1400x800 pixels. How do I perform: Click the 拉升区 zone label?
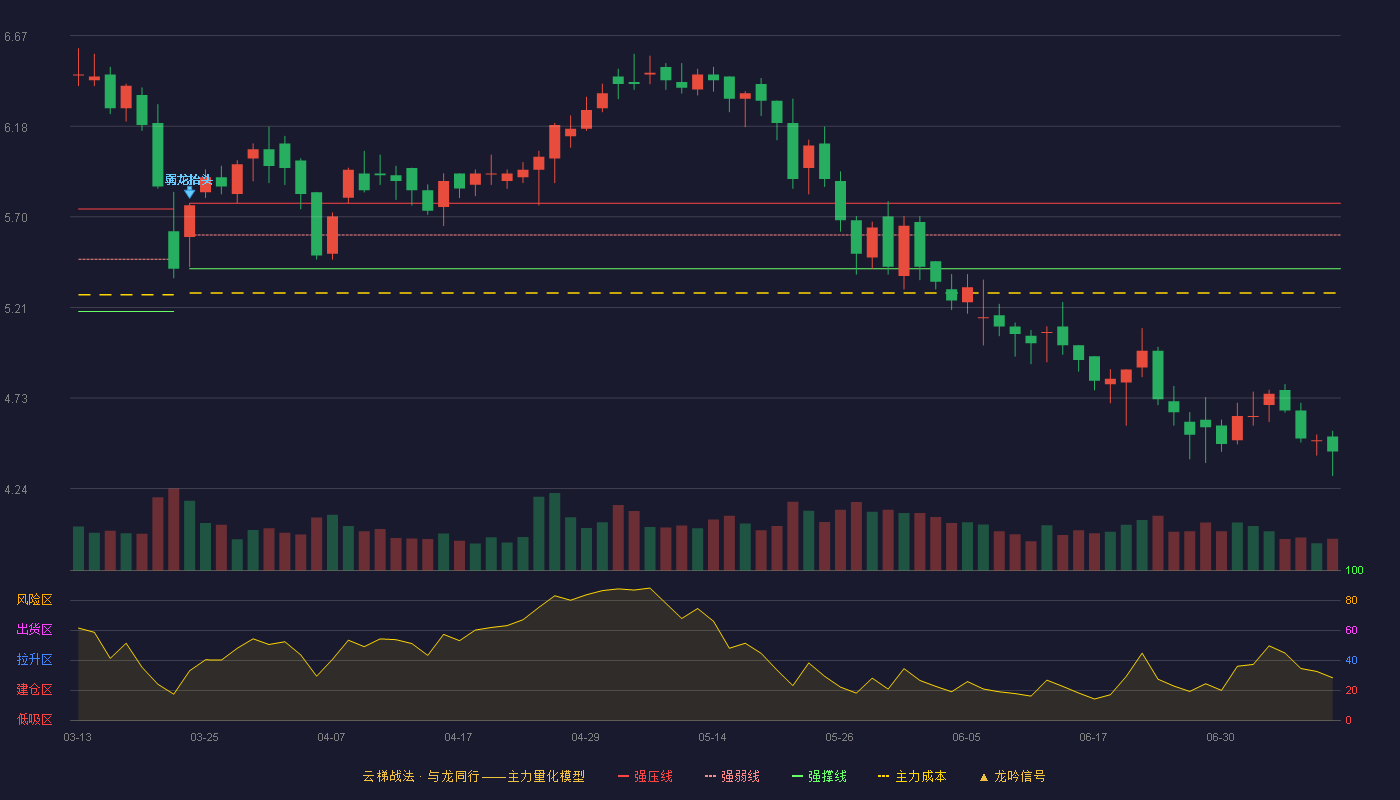pos(34,660)
